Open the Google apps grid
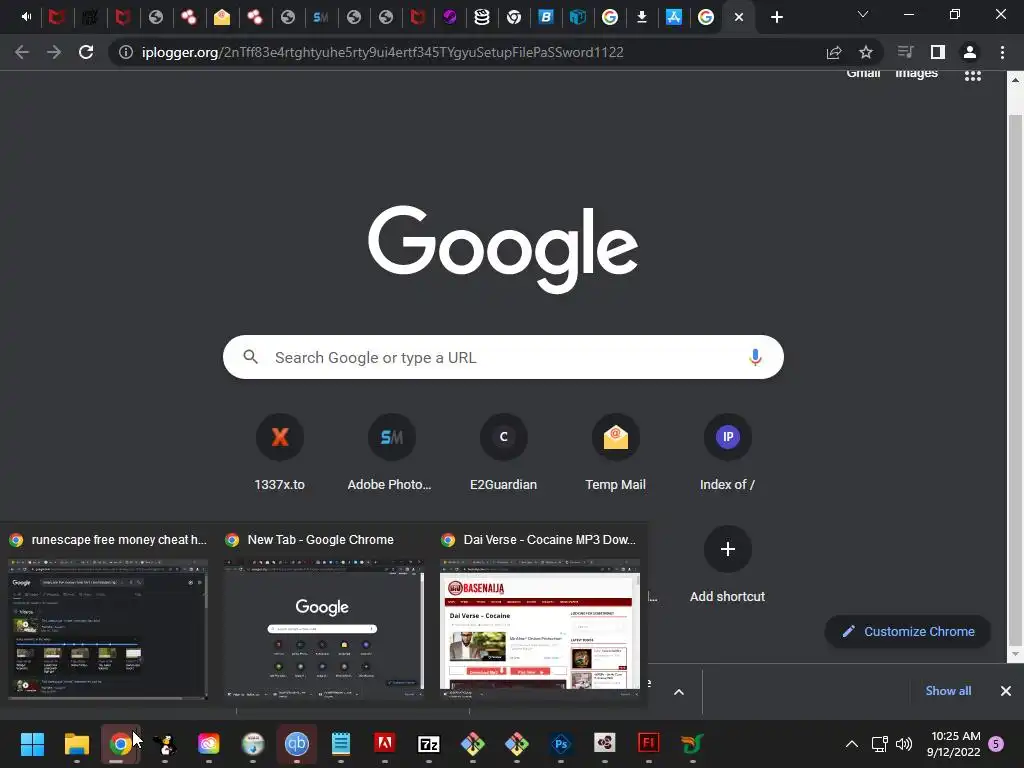 click(973, 76)
